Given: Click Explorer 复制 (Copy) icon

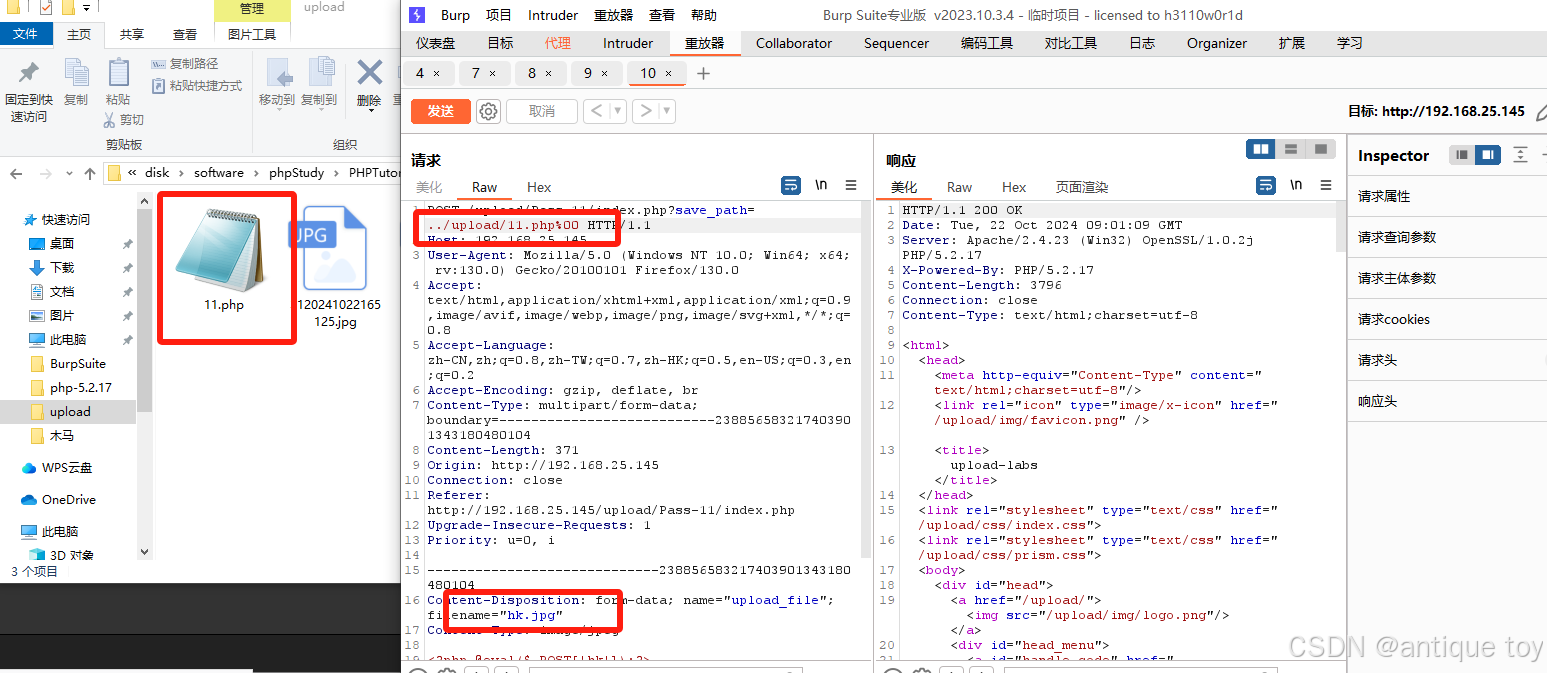Looking at the screenshot, I should [x=76, y=73].
